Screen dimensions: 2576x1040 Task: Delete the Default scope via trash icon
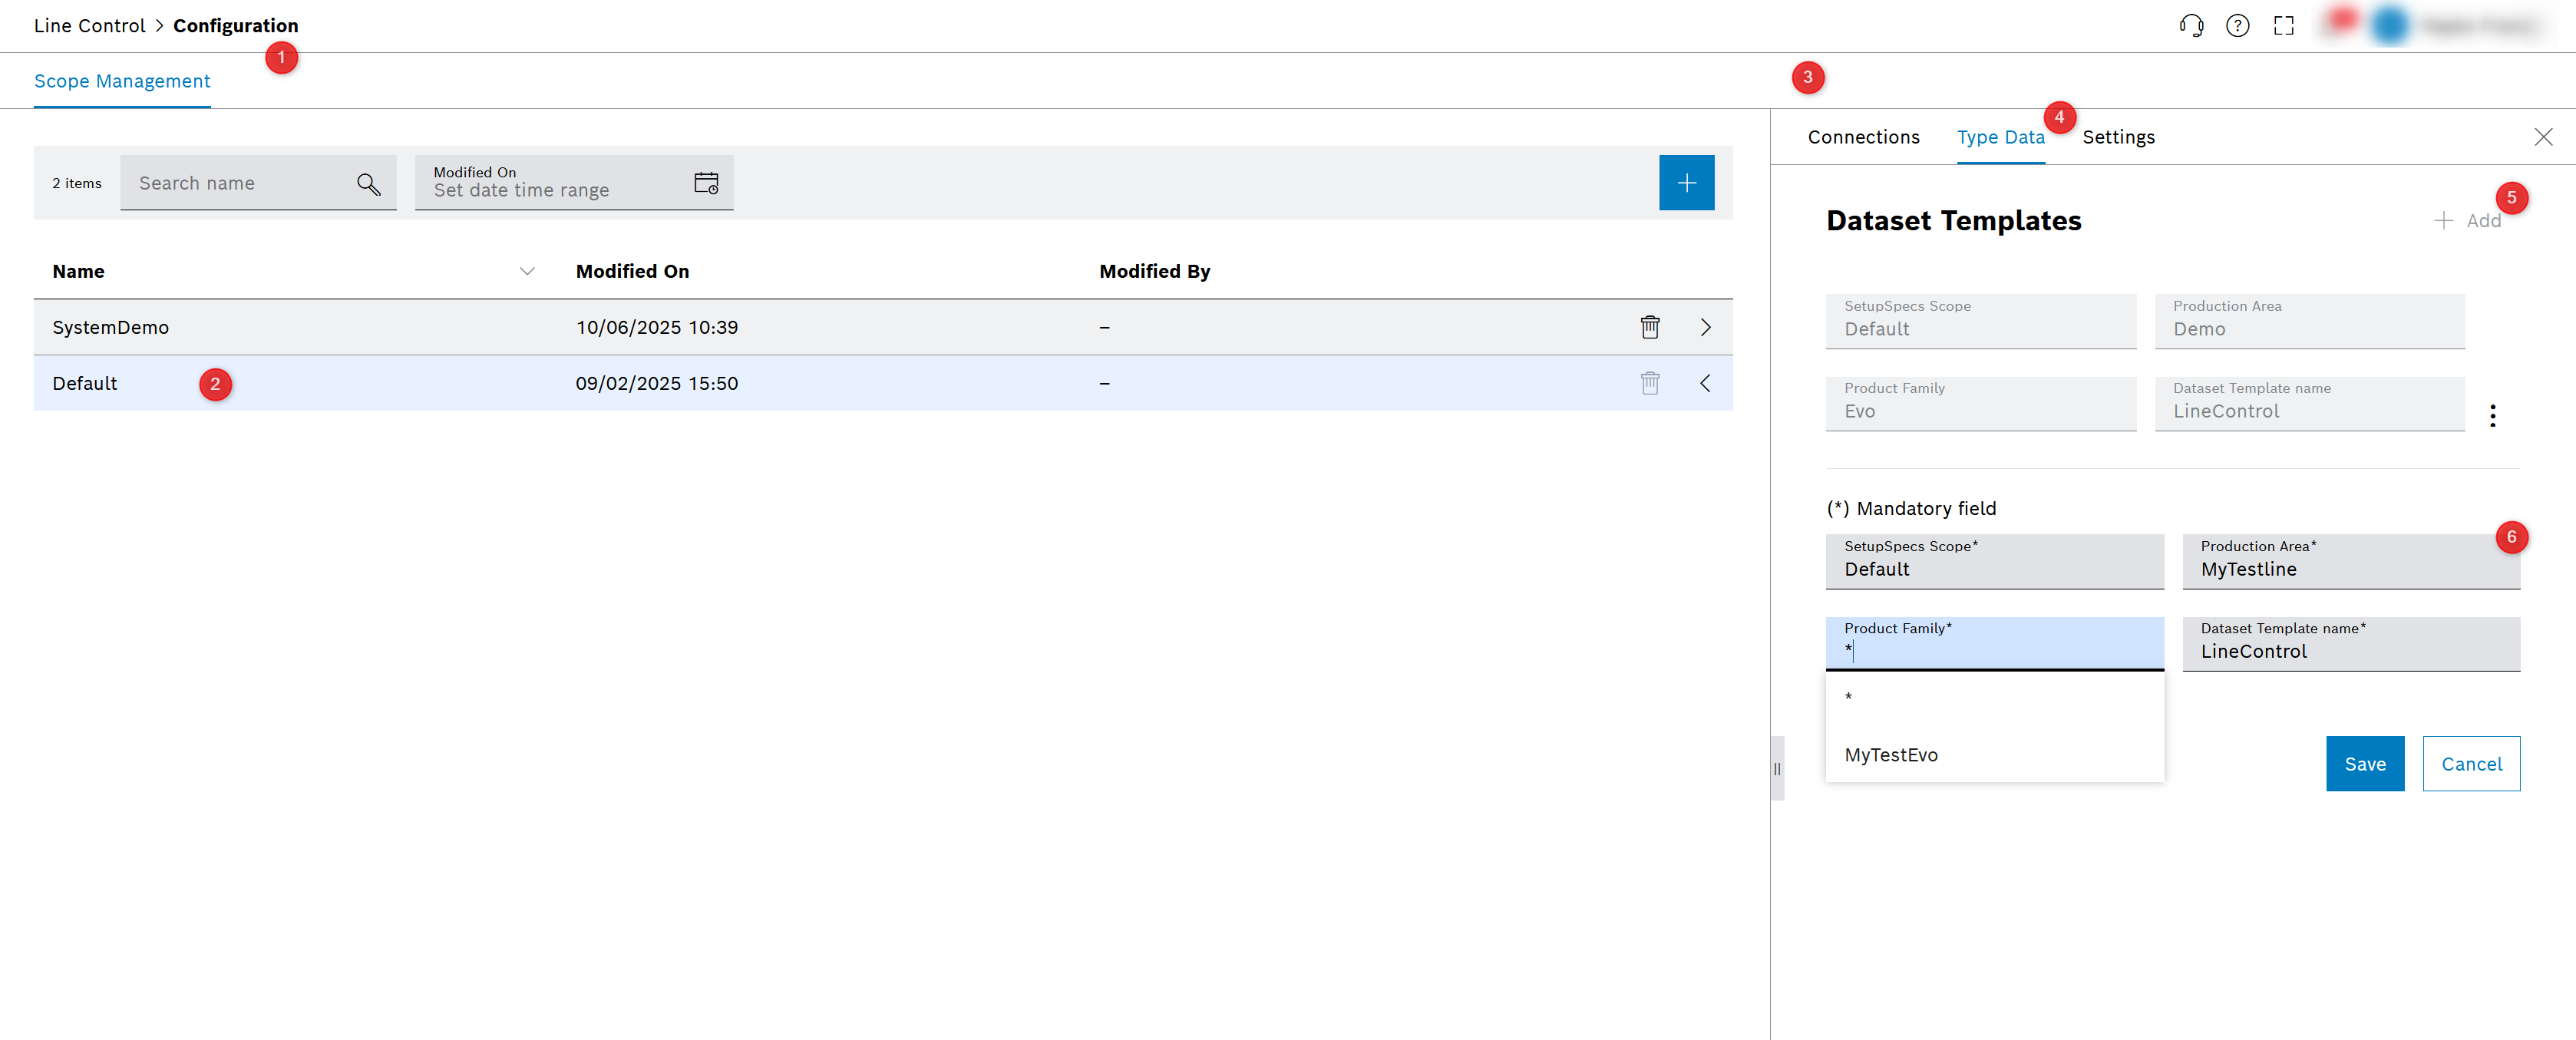[1650, 383]
